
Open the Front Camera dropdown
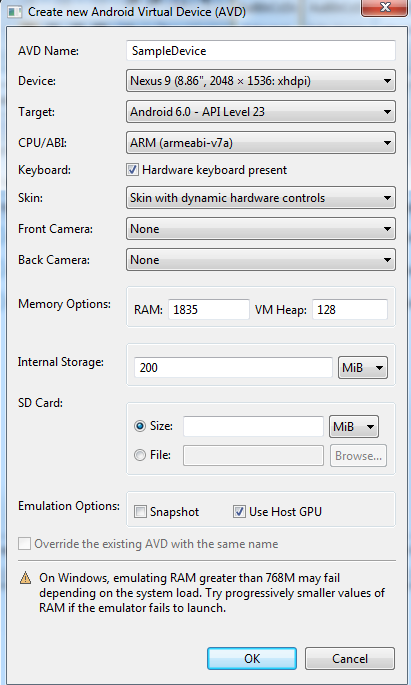click(261, 229)
